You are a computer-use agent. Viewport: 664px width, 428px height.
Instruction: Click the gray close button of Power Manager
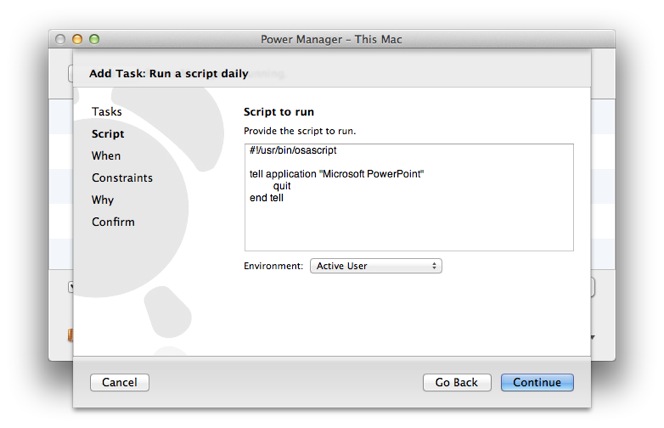[60, 39]
